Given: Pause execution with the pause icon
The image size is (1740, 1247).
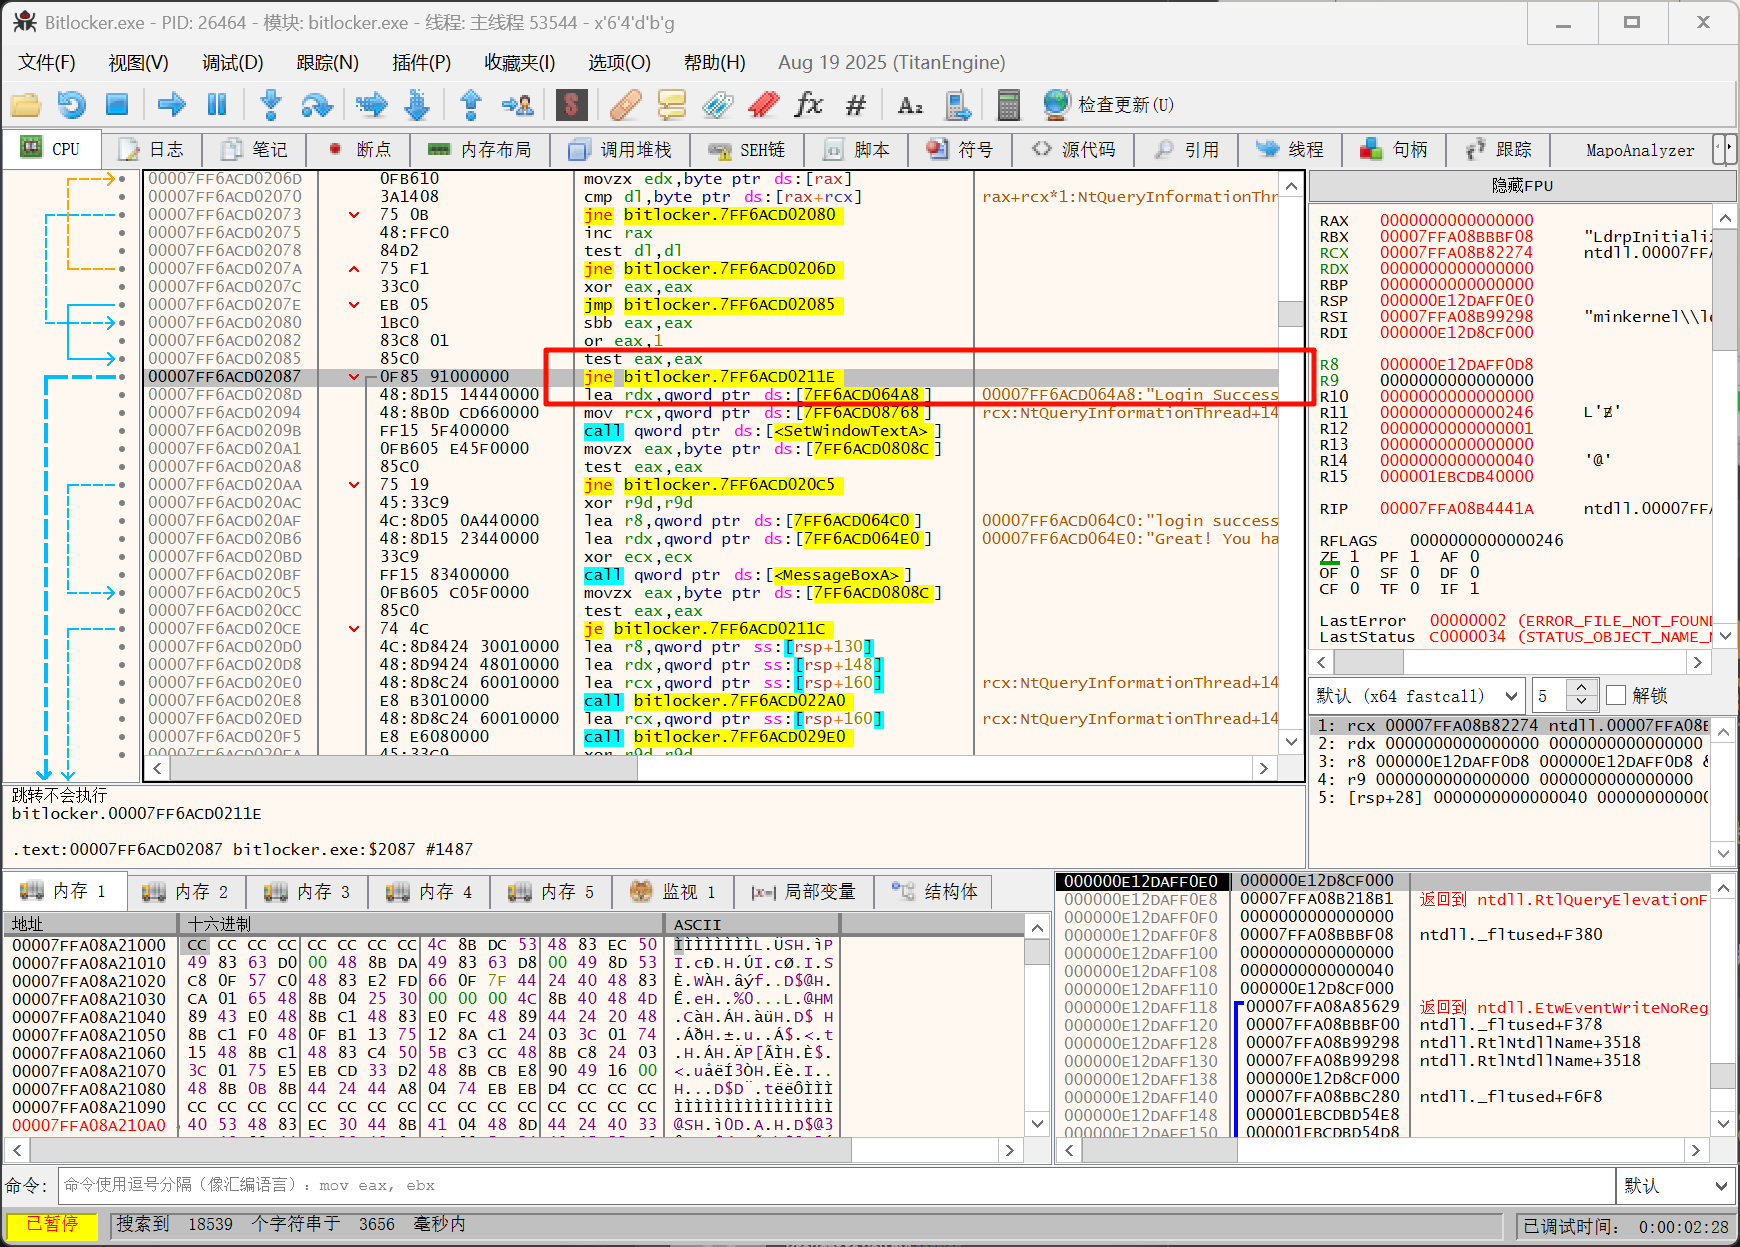Looking at the screenshot, I should pos(216,104).
